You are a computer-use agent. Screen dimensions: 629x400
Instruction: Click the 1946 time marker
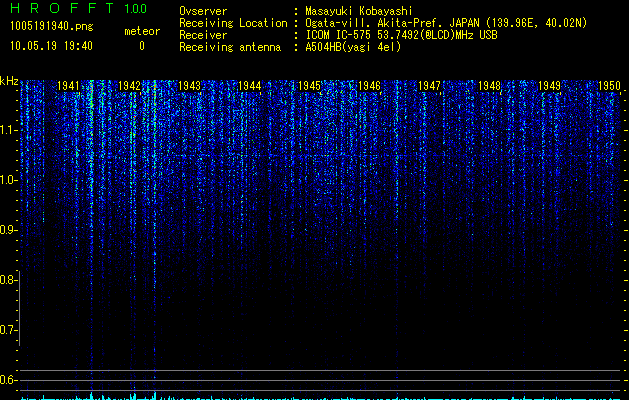click(369, 86)
